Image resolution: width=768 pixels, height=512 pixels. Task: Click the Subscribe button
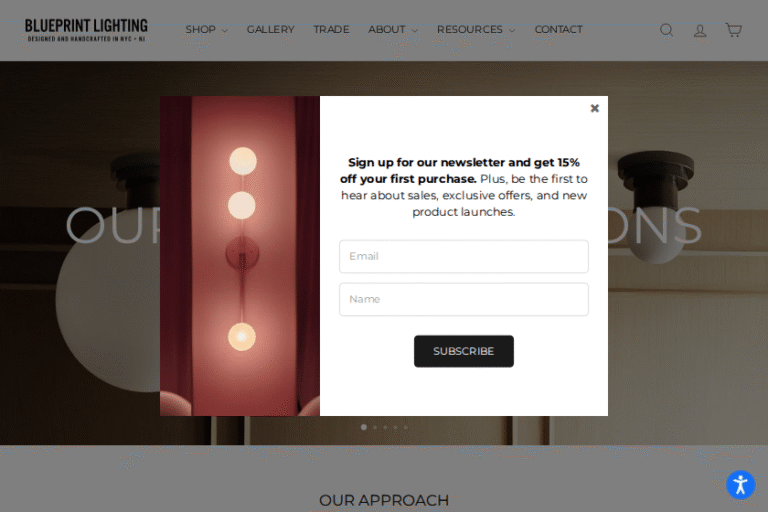(464, 351)
